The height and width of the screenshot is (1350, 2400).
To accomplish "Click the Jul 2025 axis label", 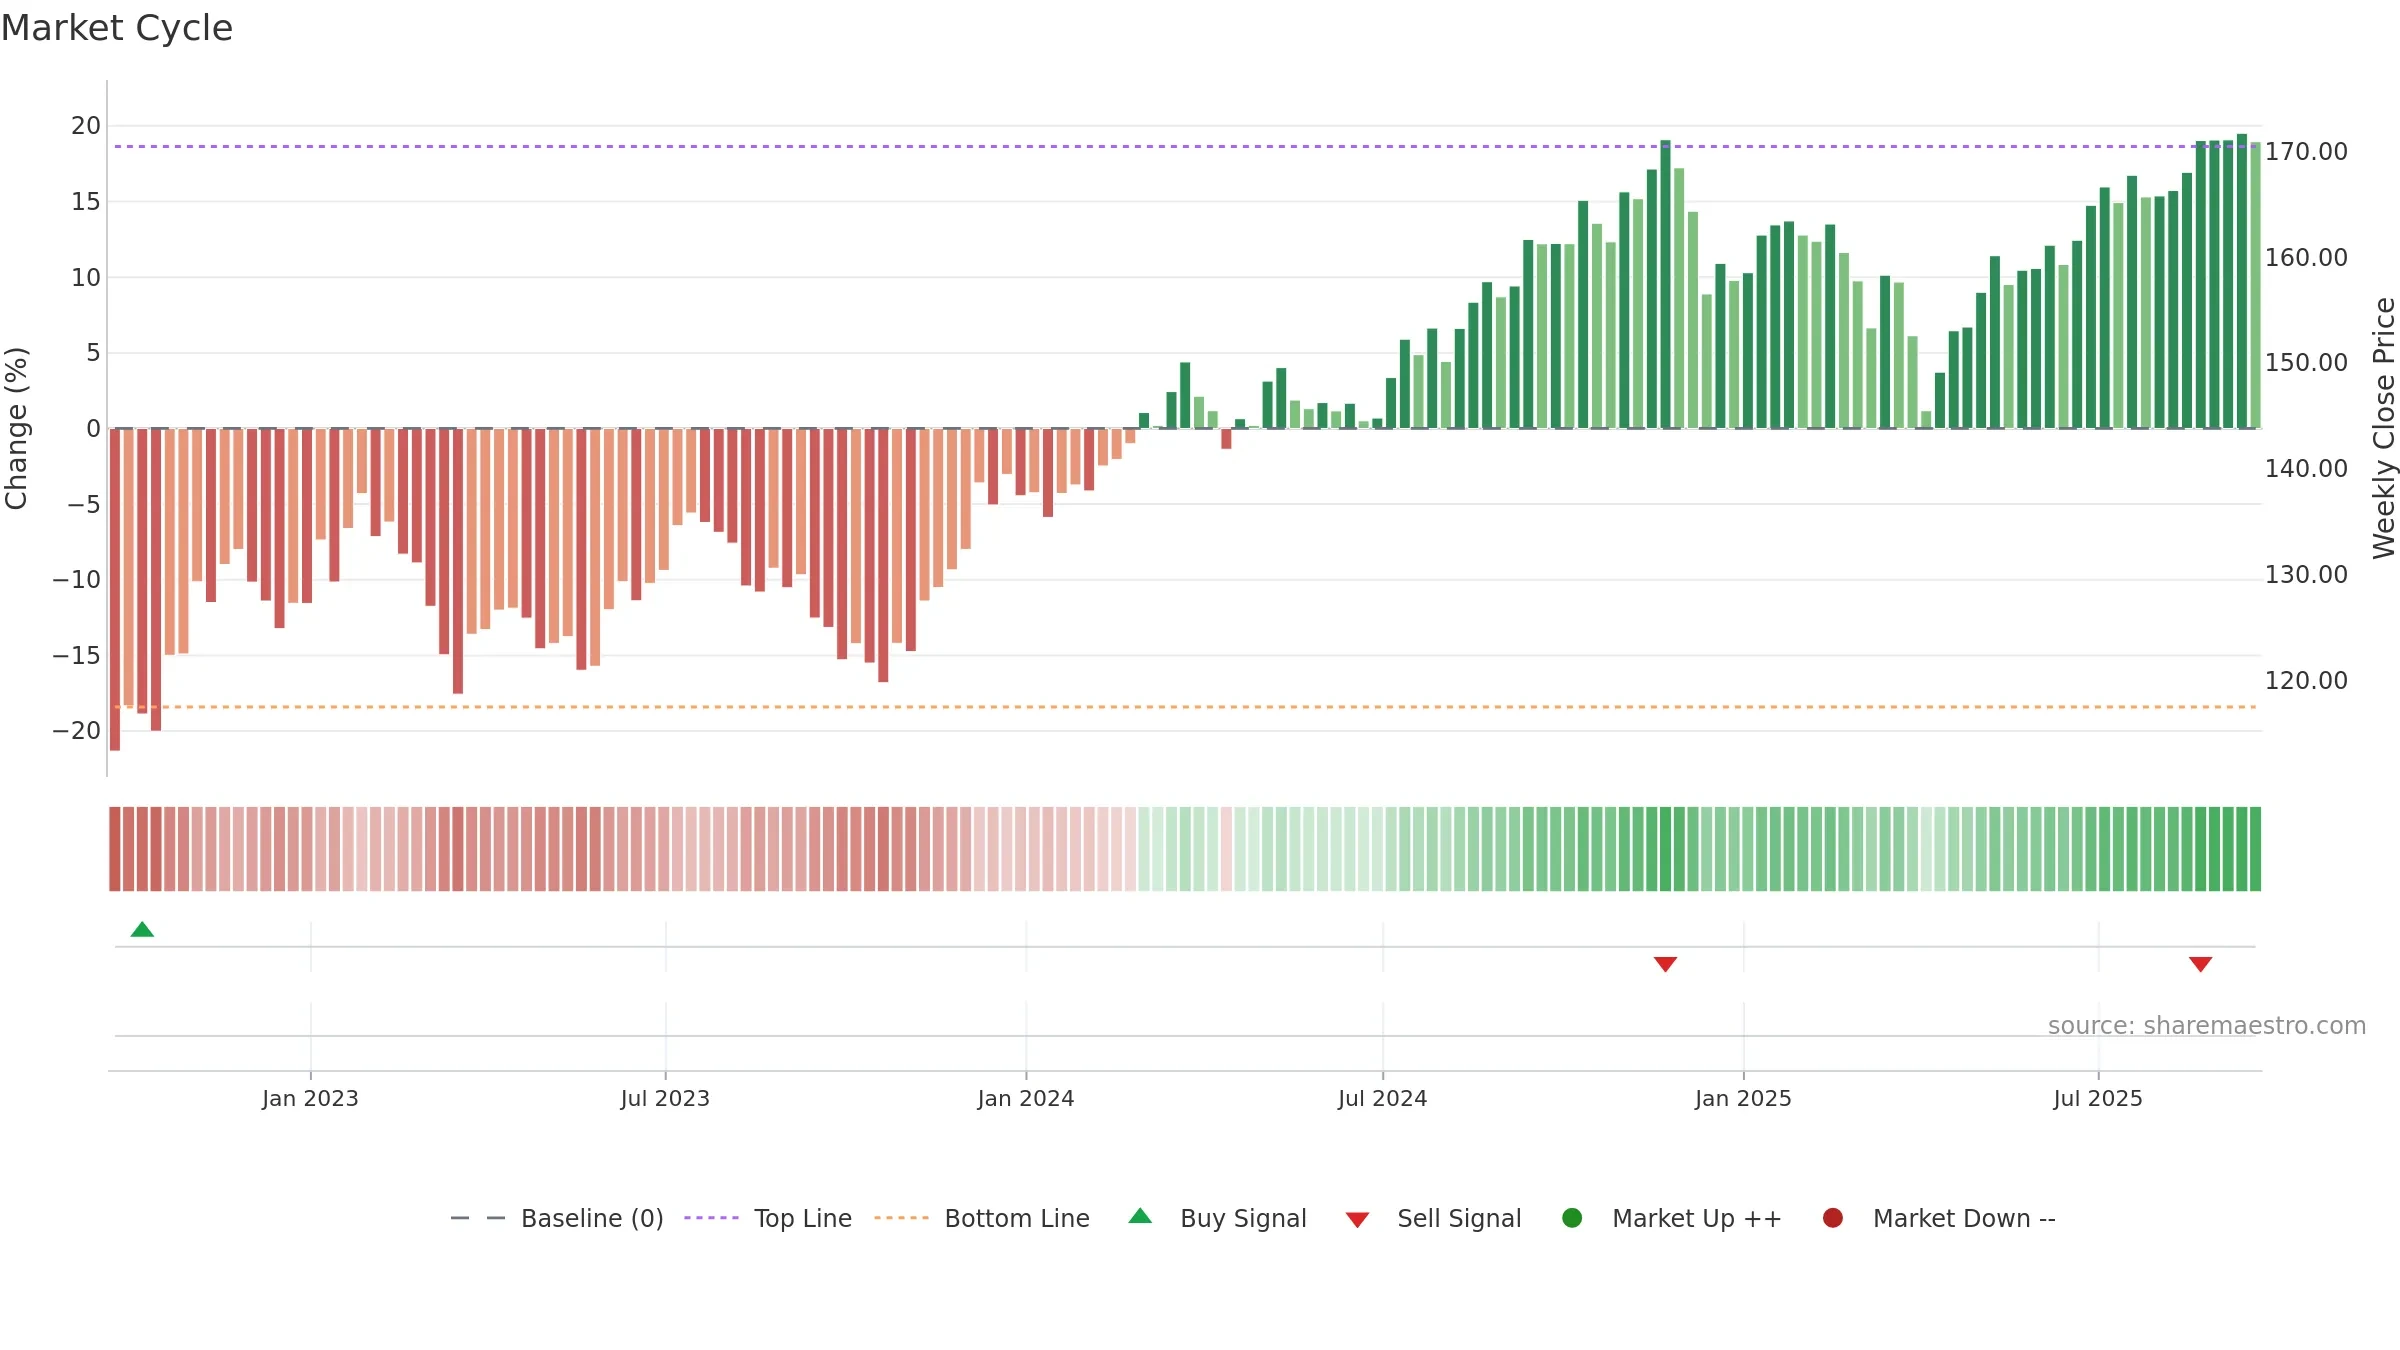I will [2098, 1099].
